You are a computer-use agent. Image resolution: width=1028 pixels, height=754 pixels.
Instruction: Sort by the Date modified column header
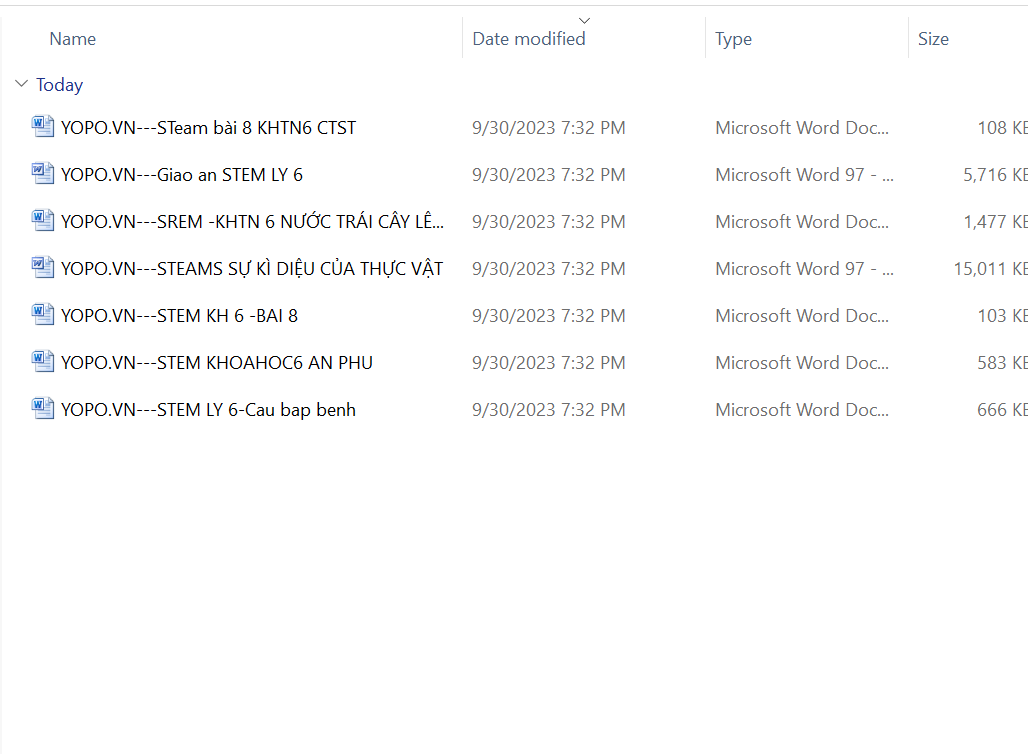tap(529, 39)
